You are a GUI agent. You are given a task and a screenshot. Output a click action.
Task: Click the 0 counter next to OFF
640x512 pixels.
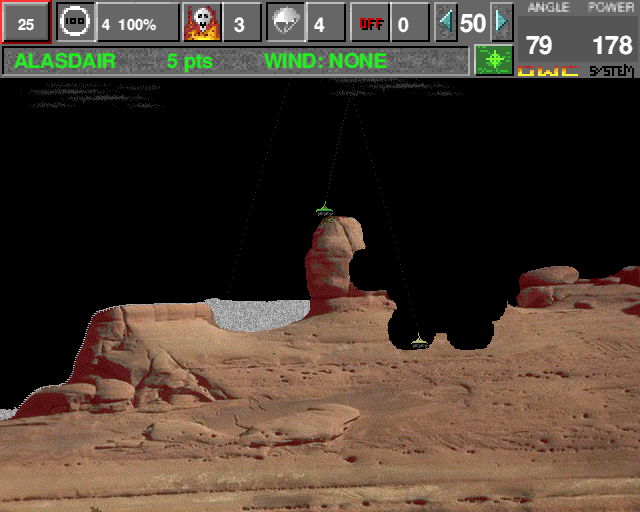tap(410, 22)
